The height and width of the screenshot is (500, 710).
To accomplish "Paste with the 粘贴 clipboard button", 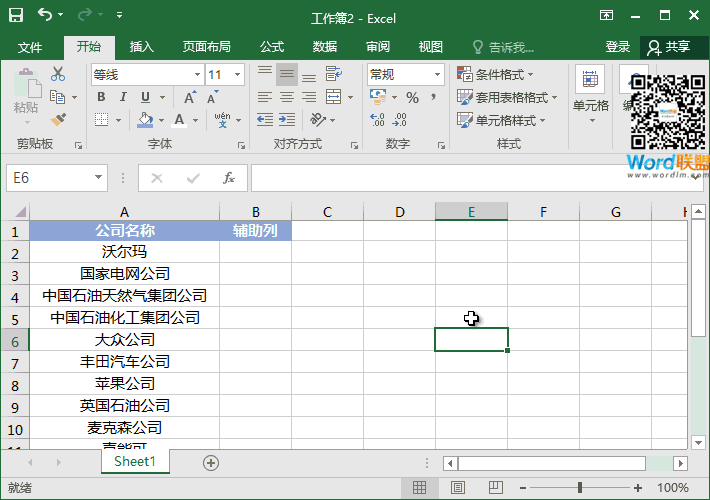I will [26, 97].
